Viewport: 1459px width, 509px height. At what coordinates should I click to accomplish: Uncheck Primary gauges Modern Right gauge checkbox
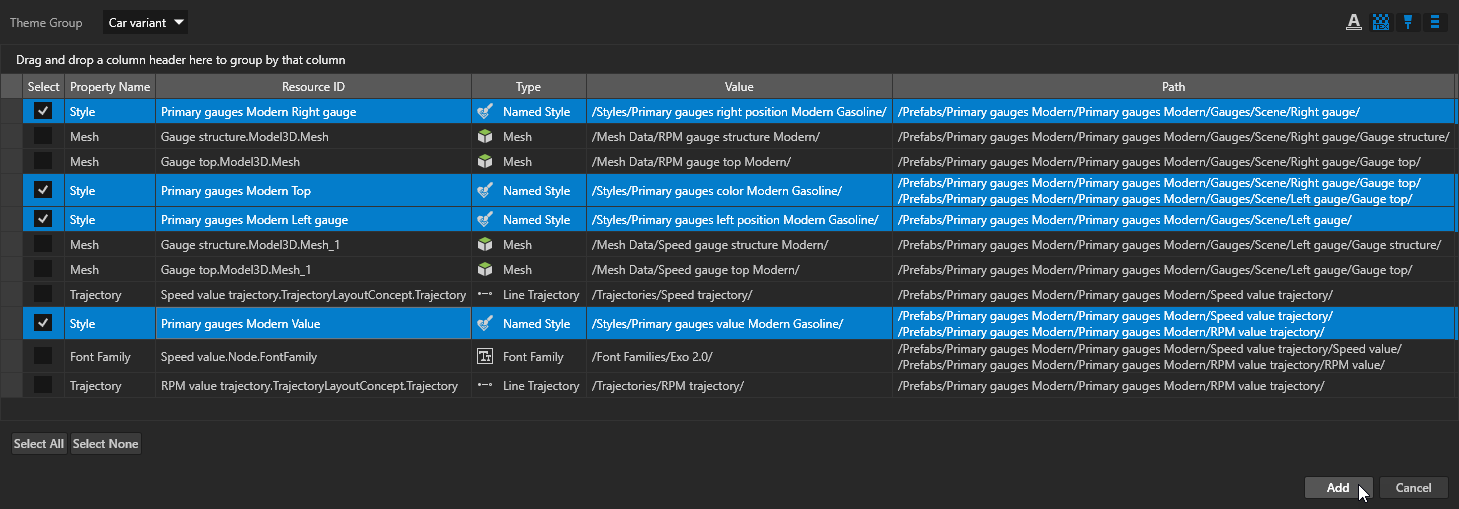click(43, 112)
